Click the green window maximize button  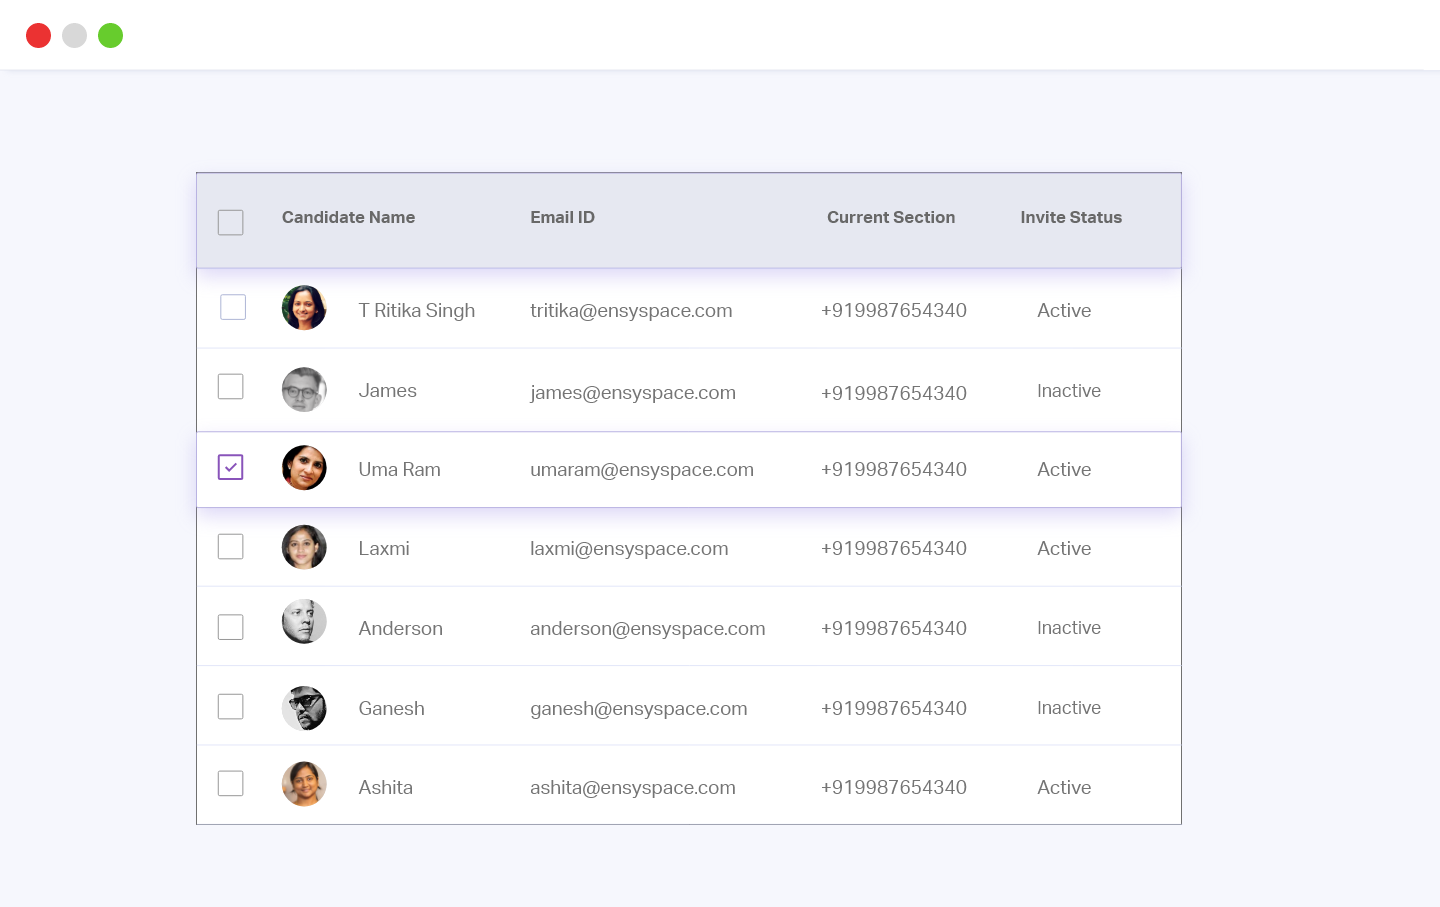pos(110,36)
